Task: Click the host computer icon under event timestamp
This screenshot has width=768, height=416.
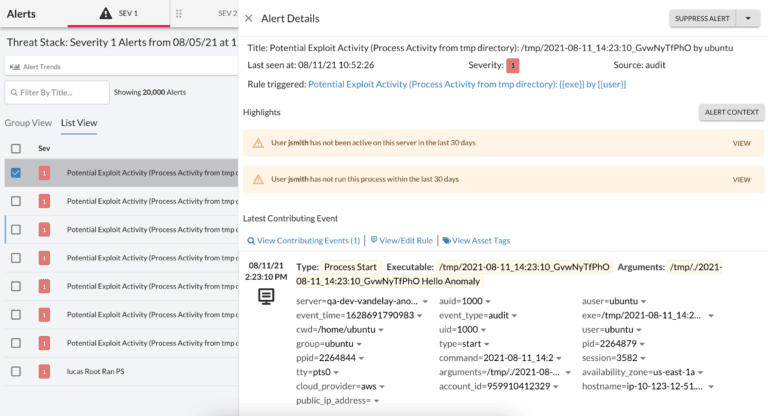Action: point(267,297)
